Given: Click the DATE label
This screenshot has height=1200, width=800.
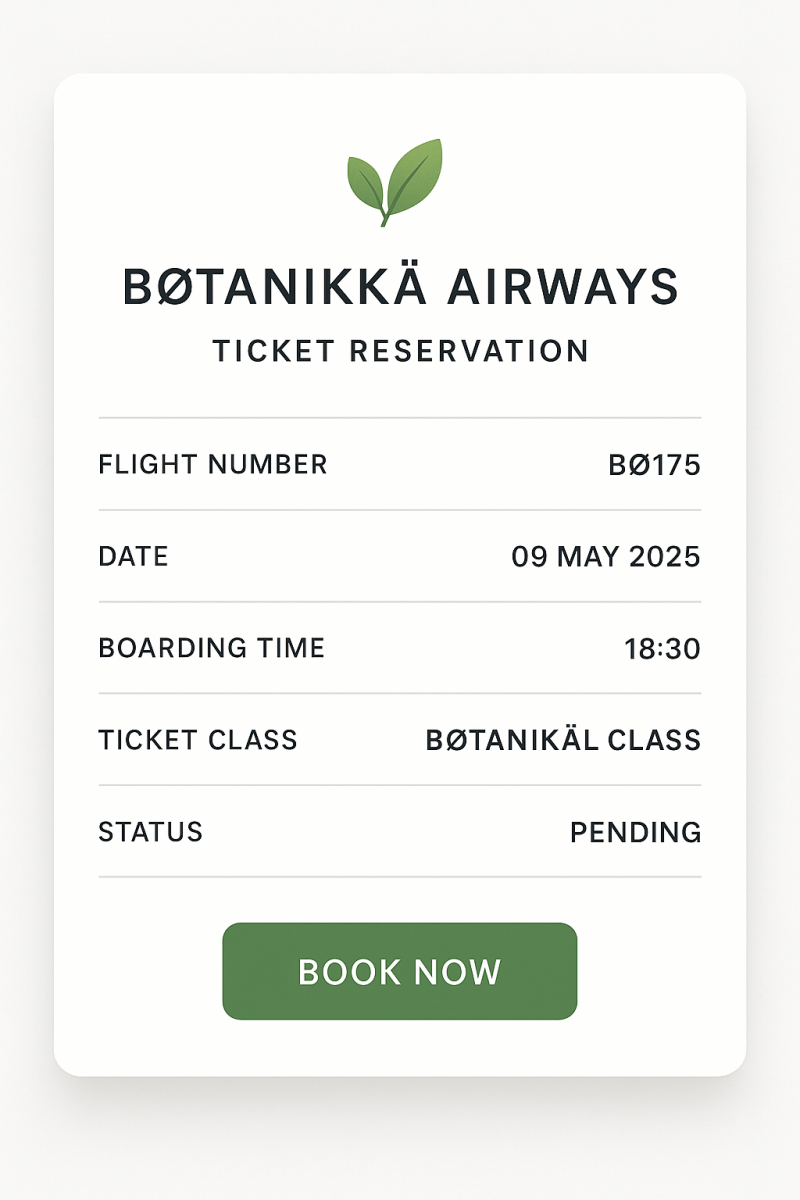Looking at the screenshot, I should pos(133,556).
